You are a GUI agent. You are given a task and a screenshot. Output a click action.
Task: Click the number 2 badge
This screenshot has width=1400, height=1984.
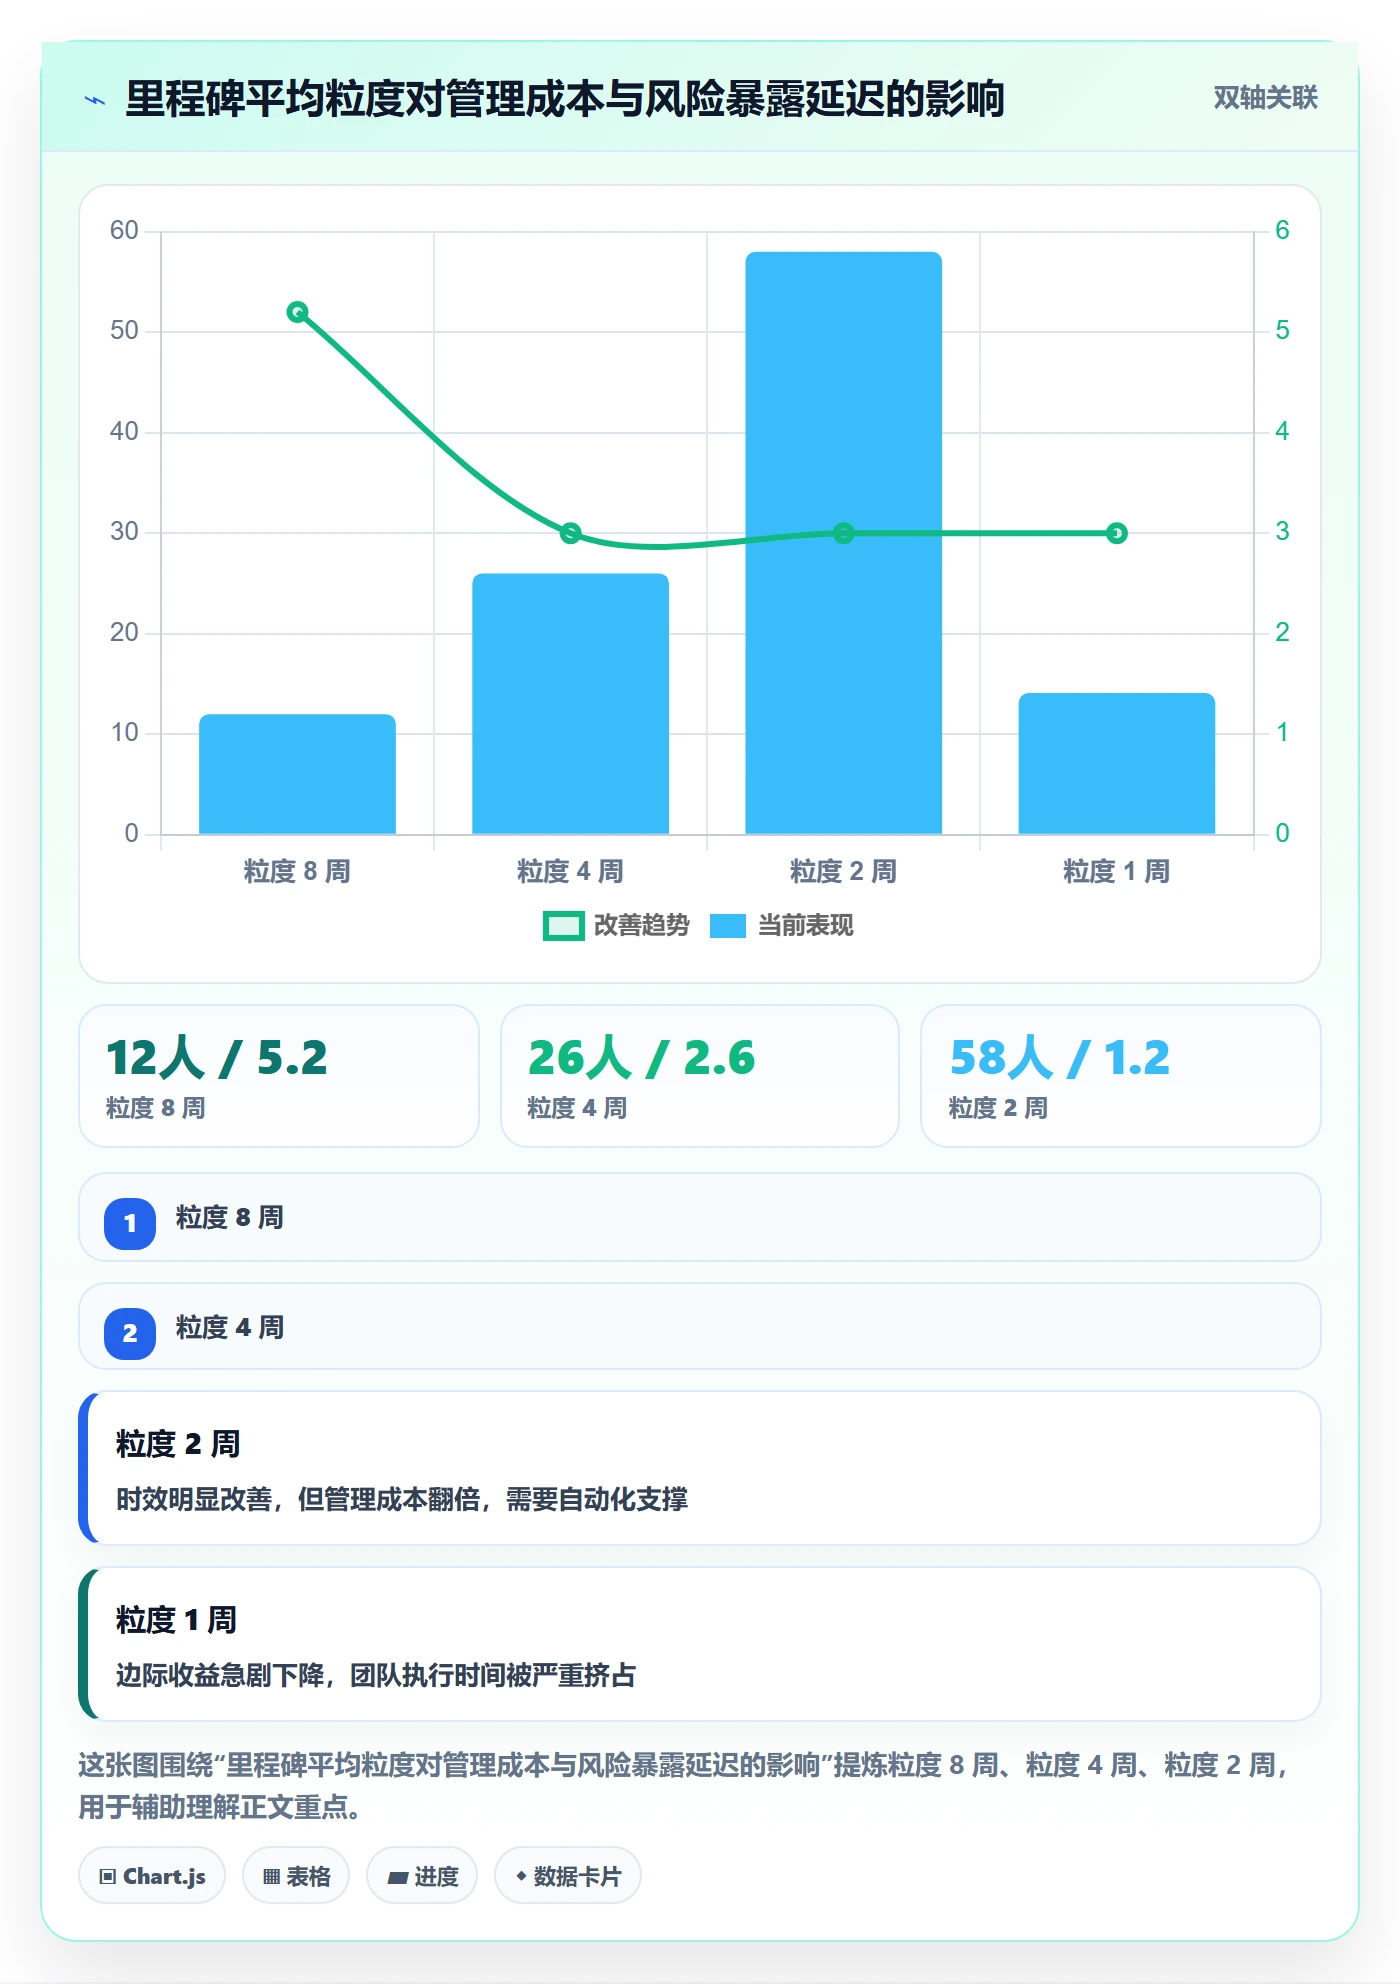[x=130, y=1333]
